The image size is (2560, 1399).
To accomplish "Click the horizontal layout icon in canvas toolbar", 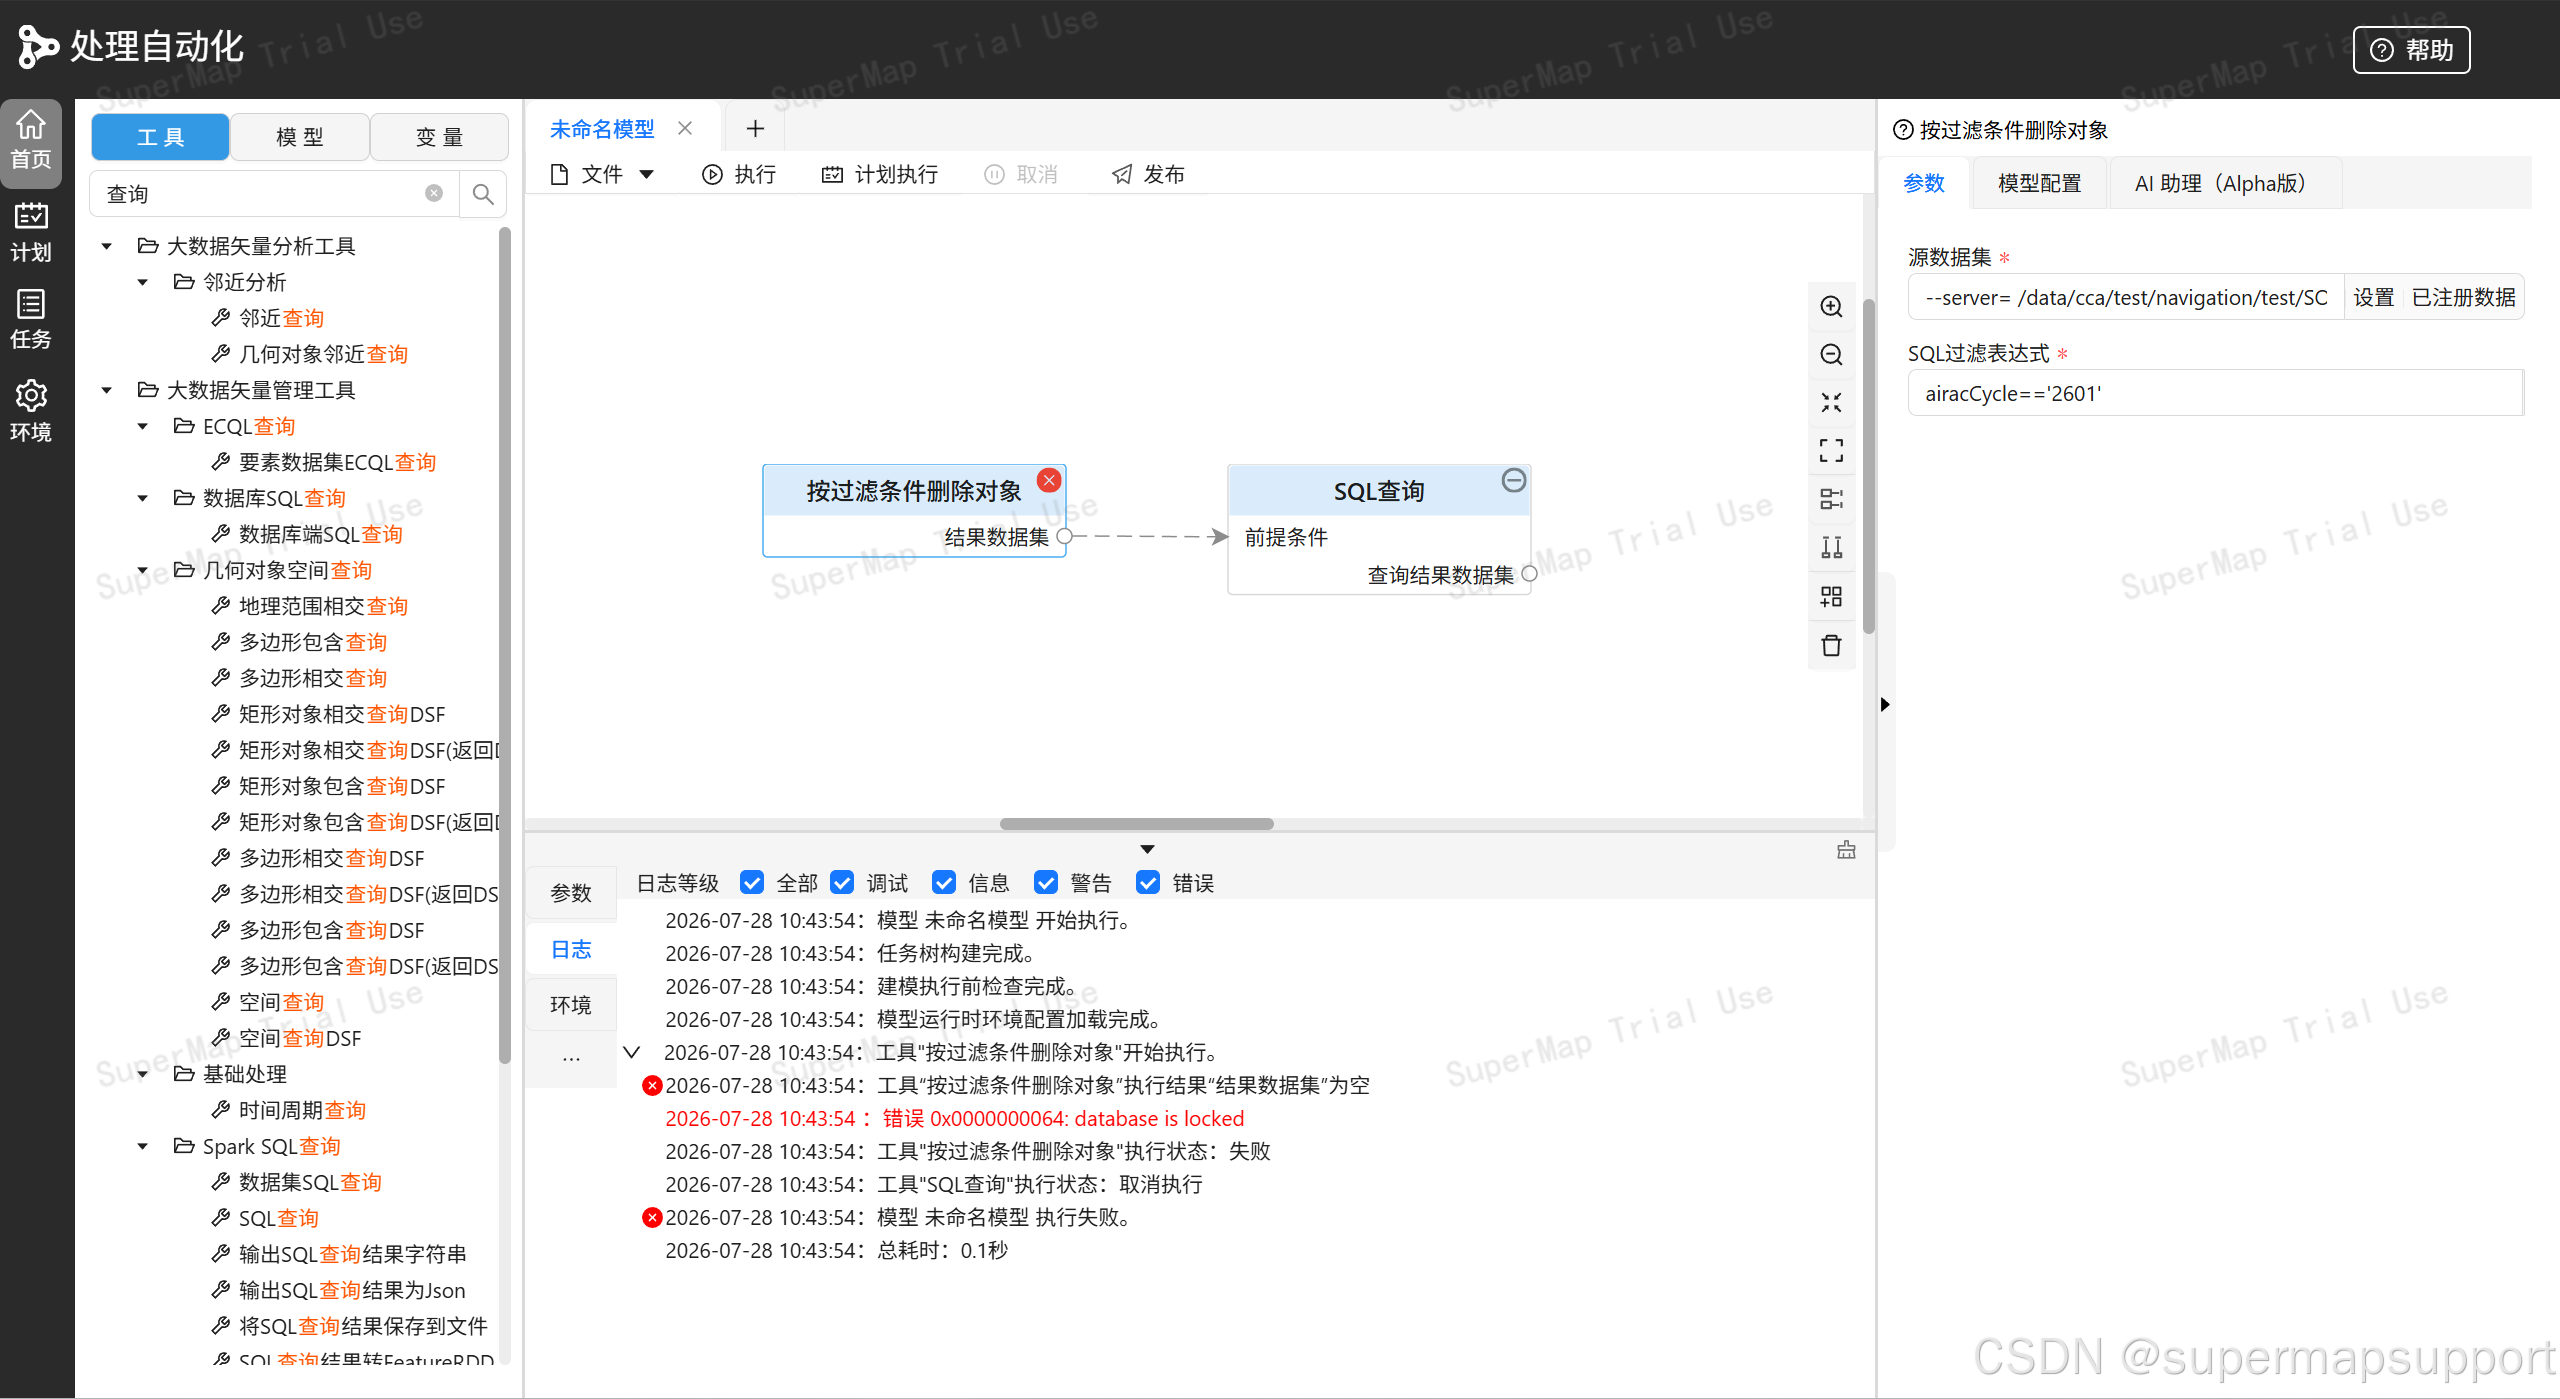I will pyautogui.click(x=1831, y=499).
